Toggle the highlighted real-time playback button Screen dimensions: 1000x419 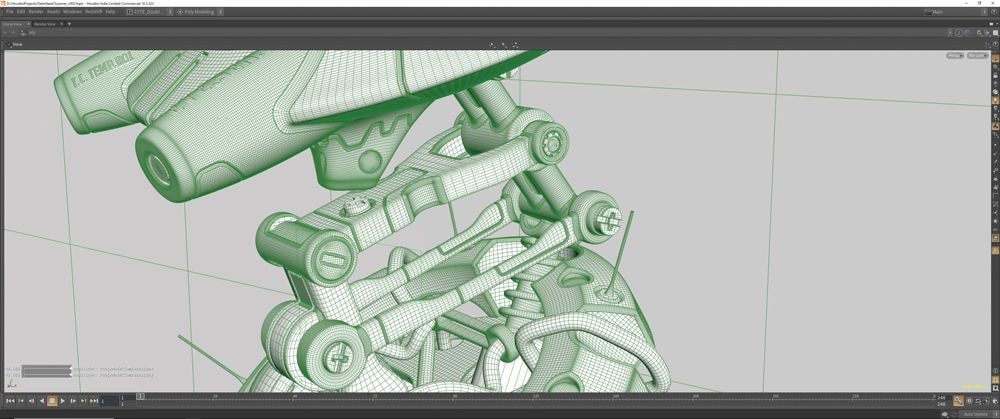(958, 401)
